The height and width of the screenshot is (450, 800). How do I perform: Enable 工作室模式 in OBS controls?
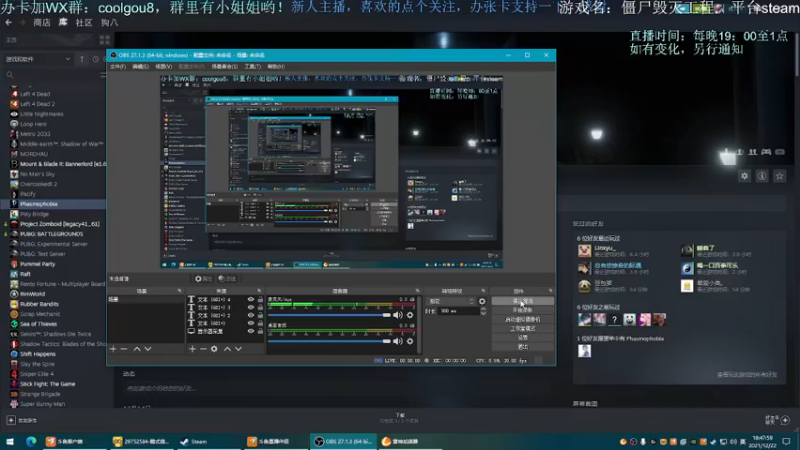pyautogui.click(x=522, y=329)
